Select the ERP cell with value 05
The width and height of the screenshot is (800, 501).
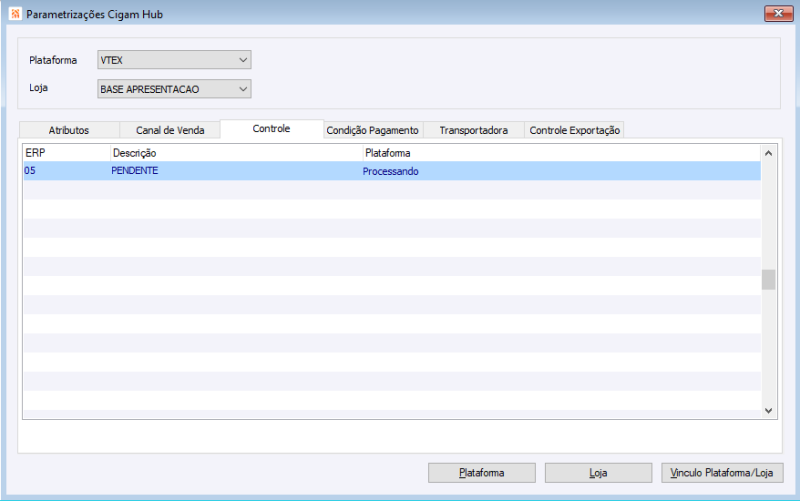tap(67, 170)
